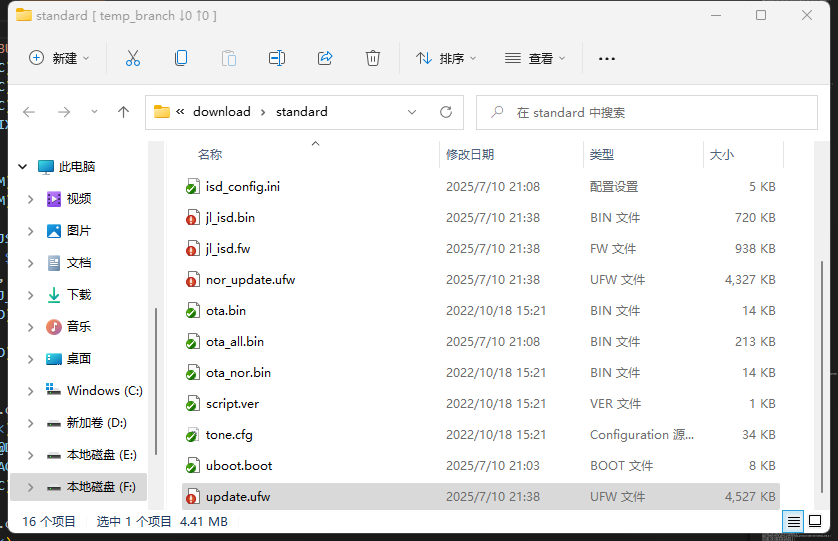Go up one folder level
The height and width of the screenshot is (541, 838).
click(123, 112)
